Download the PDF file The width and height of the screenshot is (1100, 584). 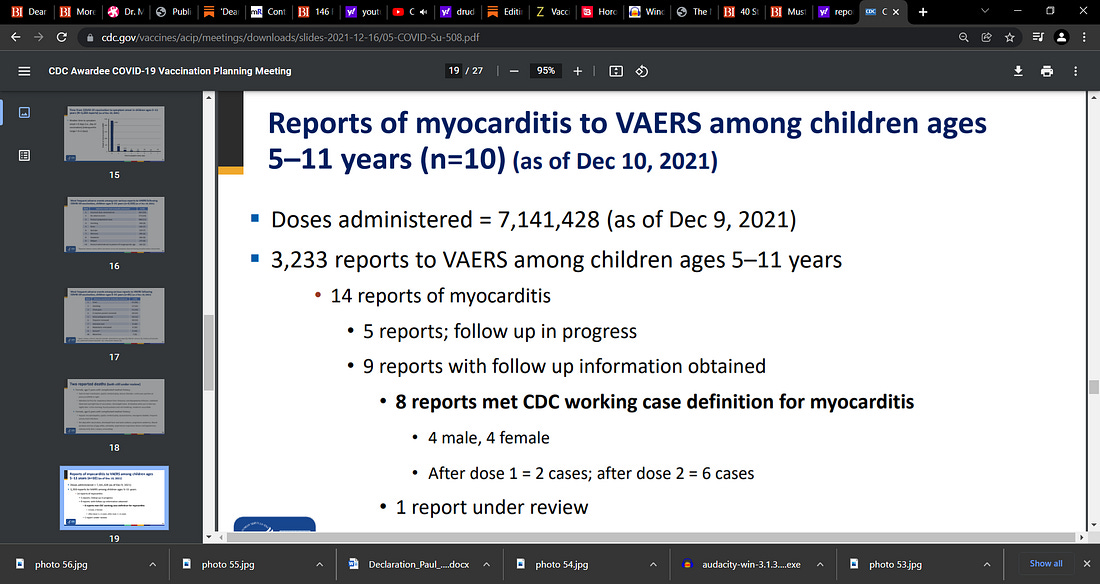[x=1018, y=71]
